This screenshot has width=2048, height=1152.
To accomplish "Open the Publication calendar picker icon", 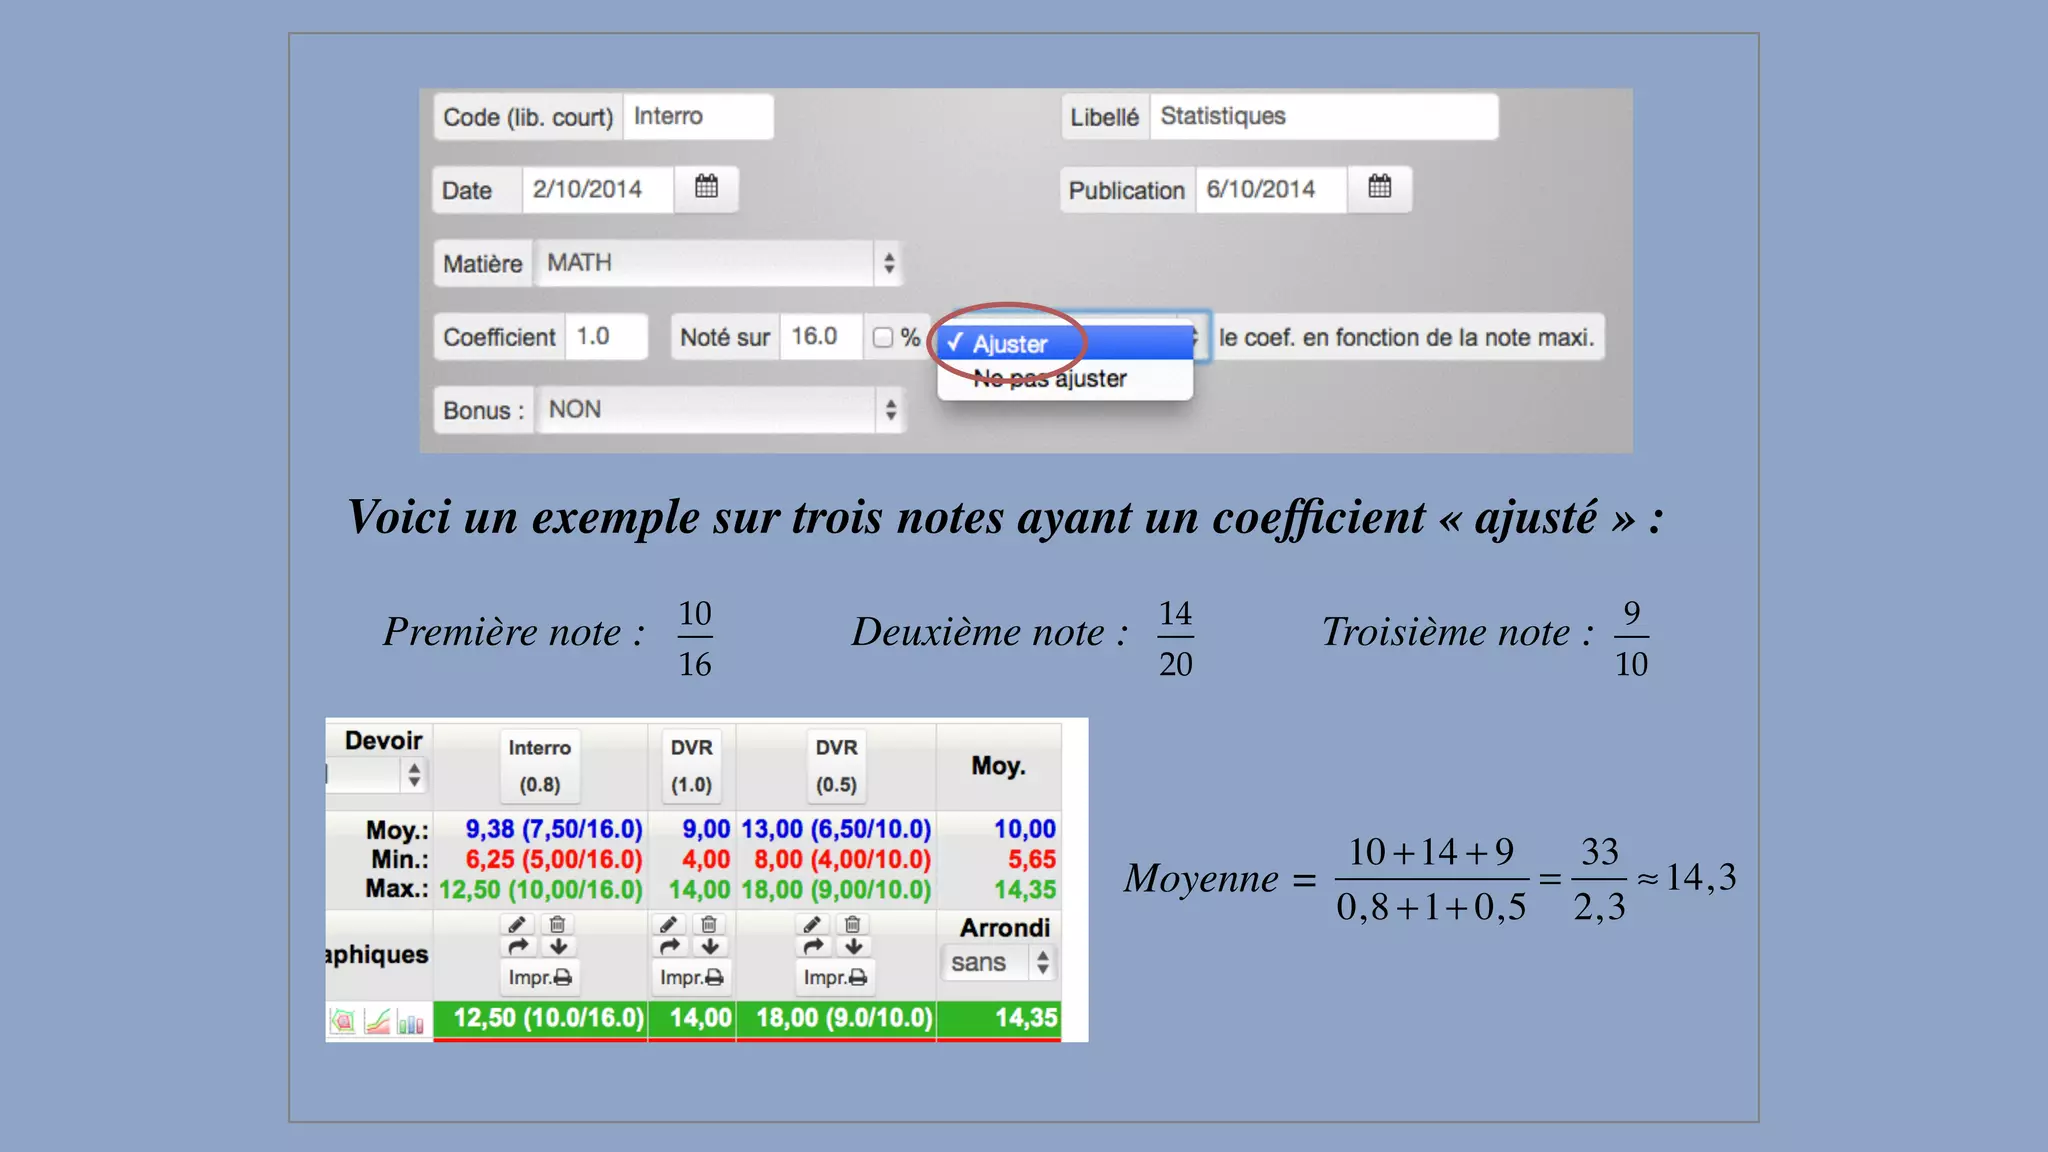I will click(x=1379, y=187).
